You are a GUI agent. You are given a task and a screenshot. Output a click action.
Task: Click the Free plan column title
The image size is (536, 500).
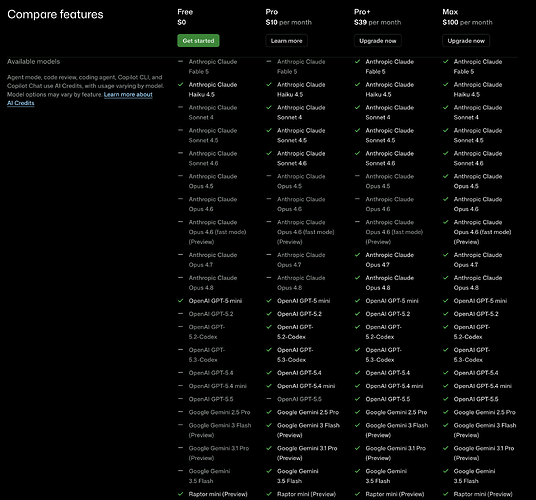coord(185,12)
